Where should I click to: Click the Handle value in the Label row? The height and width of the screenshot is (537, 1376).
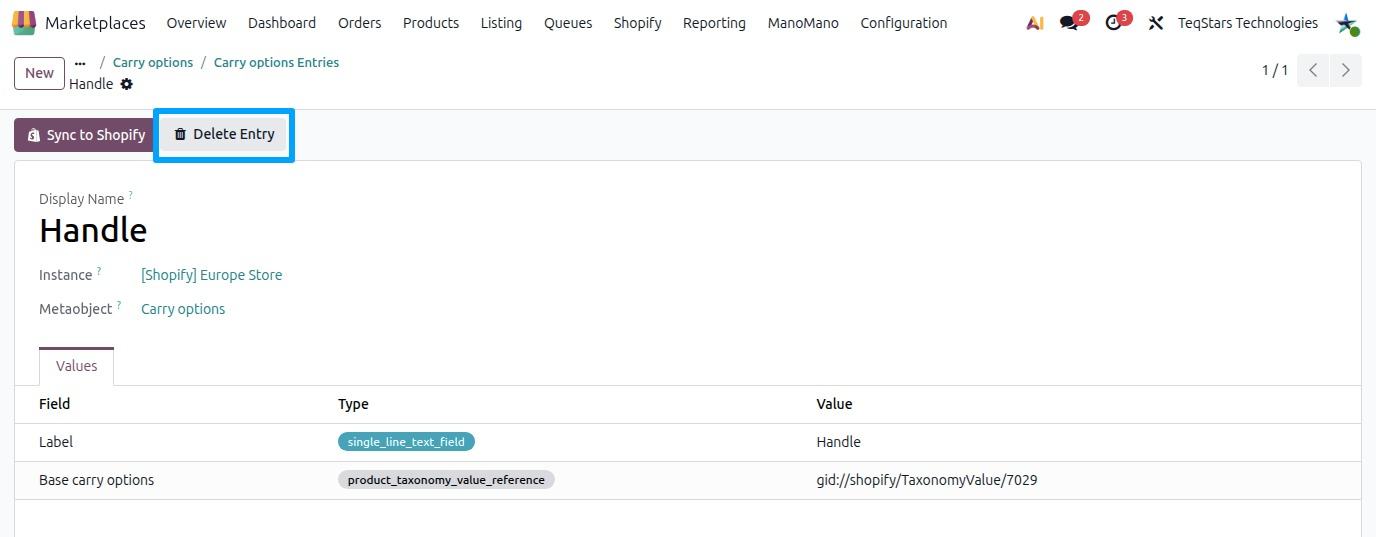838,442
